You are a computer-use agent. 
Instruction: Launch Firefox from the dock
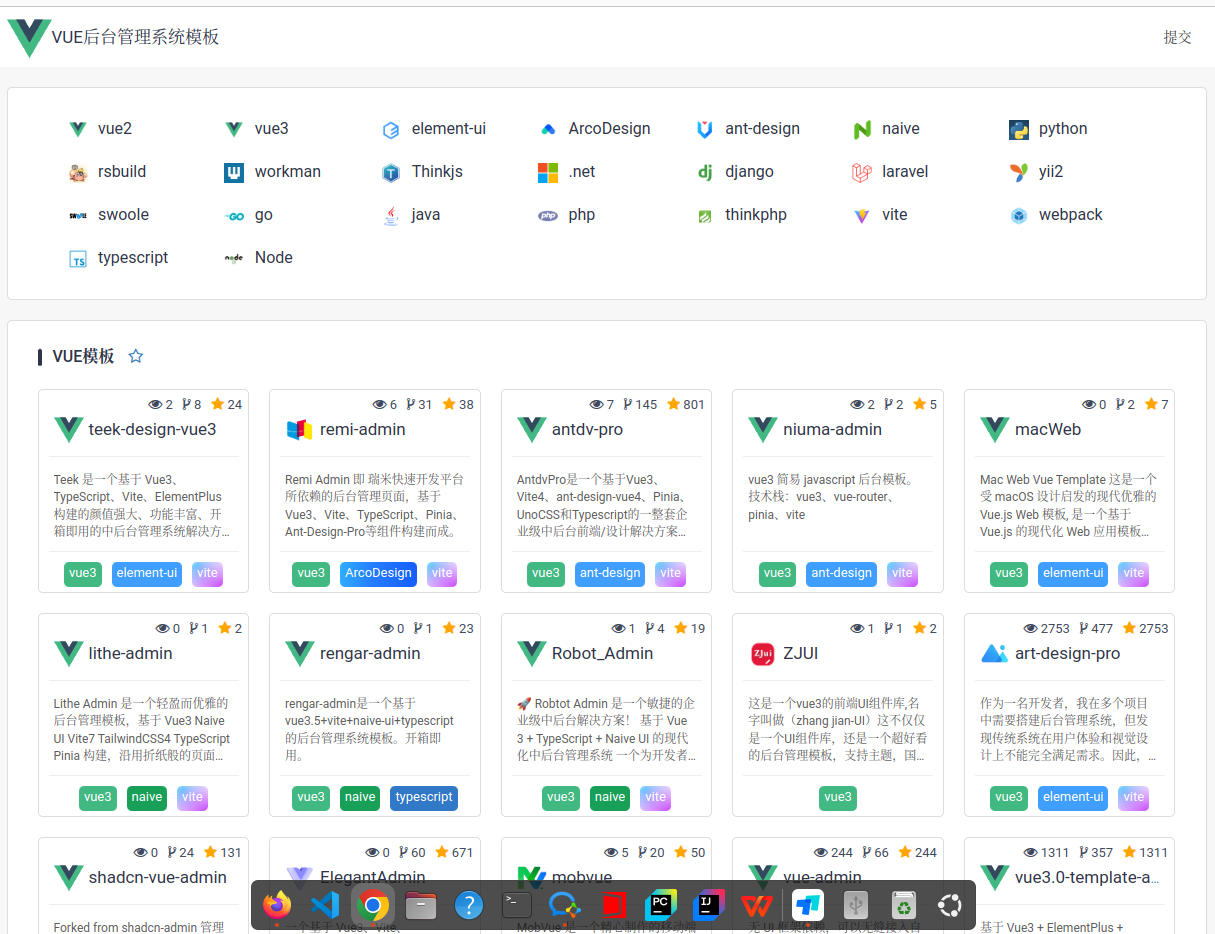(277, 906)
